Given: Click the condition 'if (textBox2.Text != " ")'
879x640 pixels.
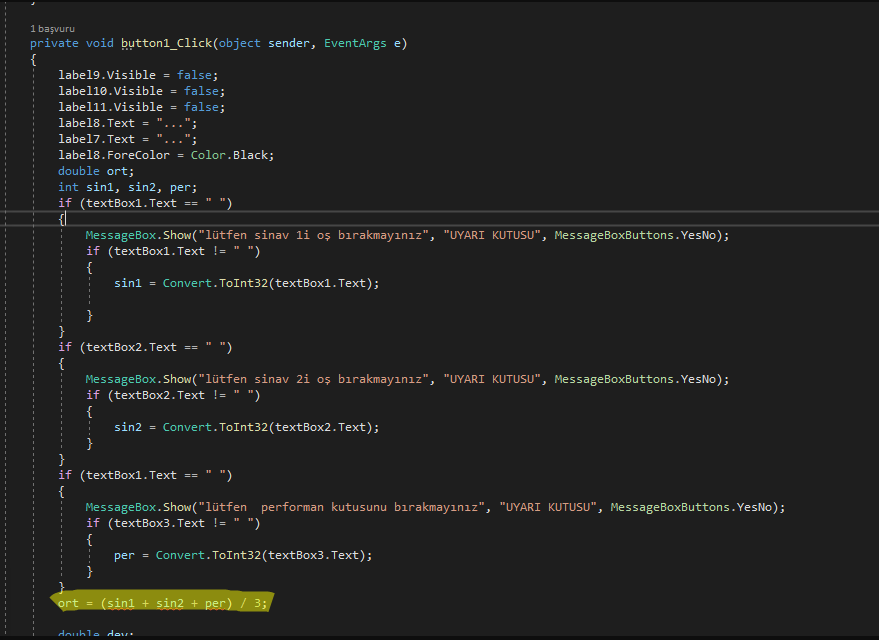Looking at the screenshot, I should [x=173, y=395].
